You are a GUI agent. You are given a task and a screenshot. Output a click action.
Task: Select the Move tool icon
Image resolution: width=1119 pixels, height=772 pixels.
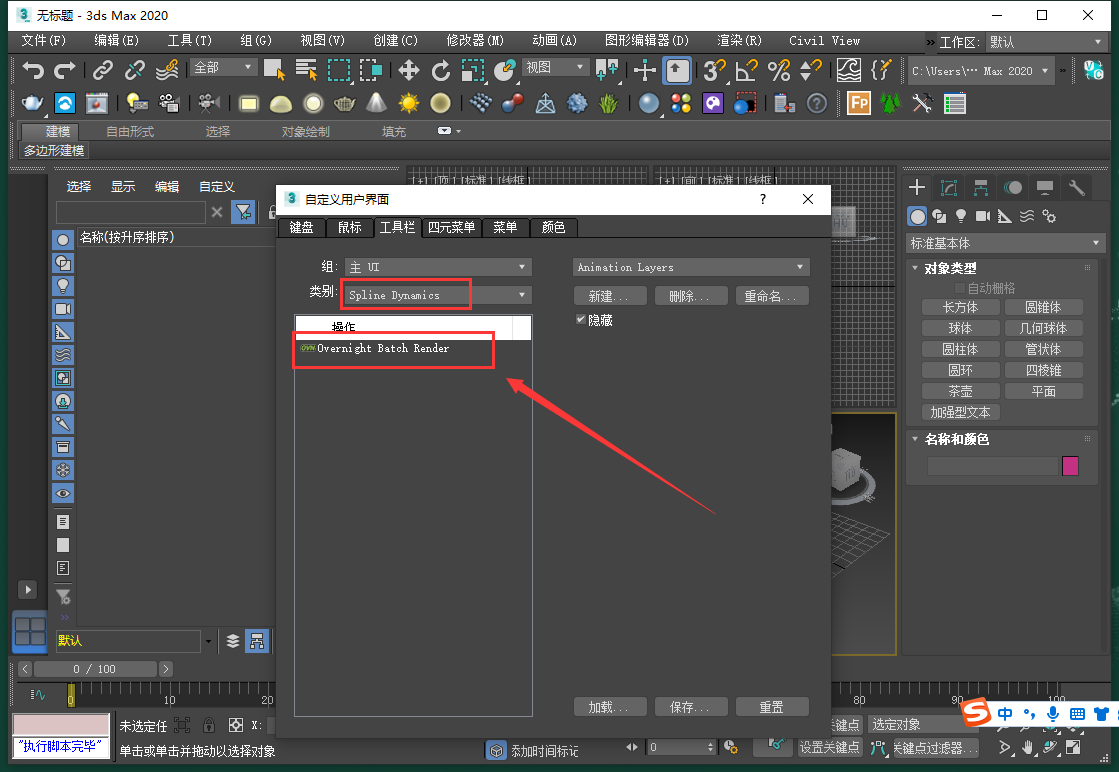click(409, 70)
